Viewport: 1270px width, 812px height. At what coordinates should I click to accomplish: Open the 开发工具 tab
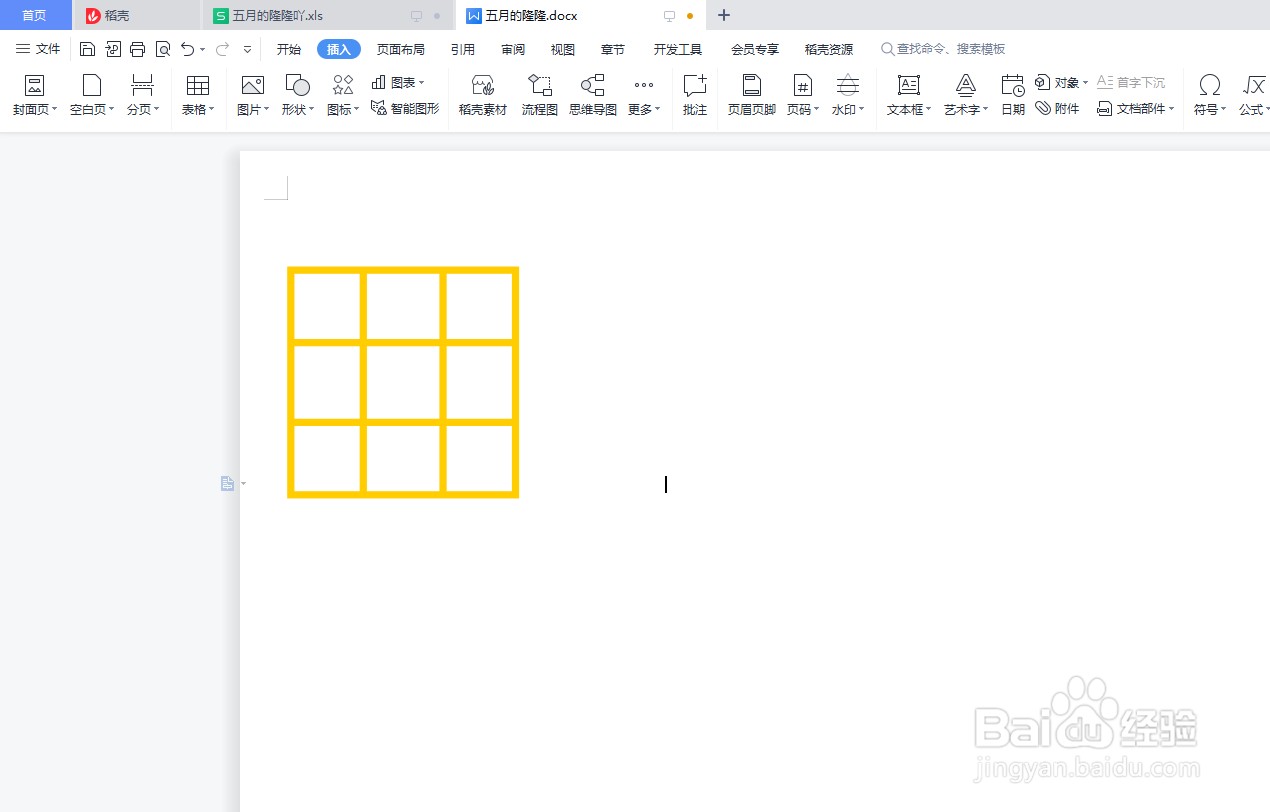[x=678, y=49]
